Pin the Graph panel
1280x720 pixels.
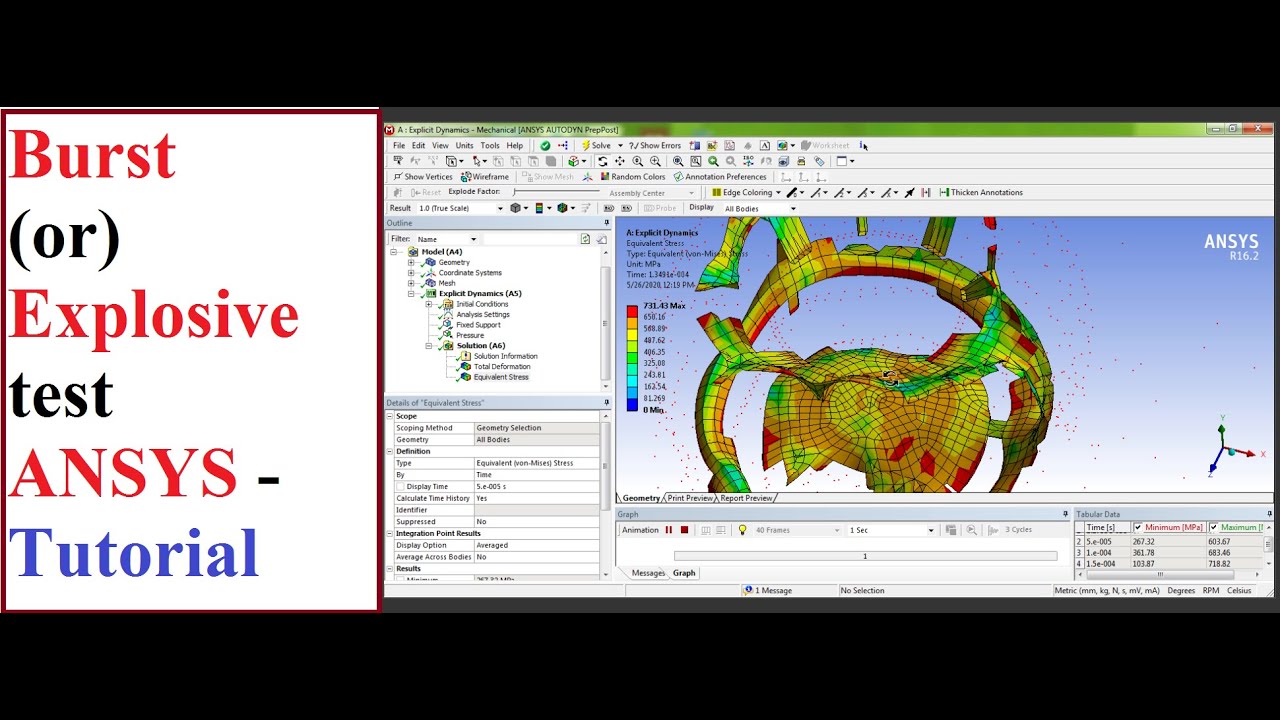1065,514
